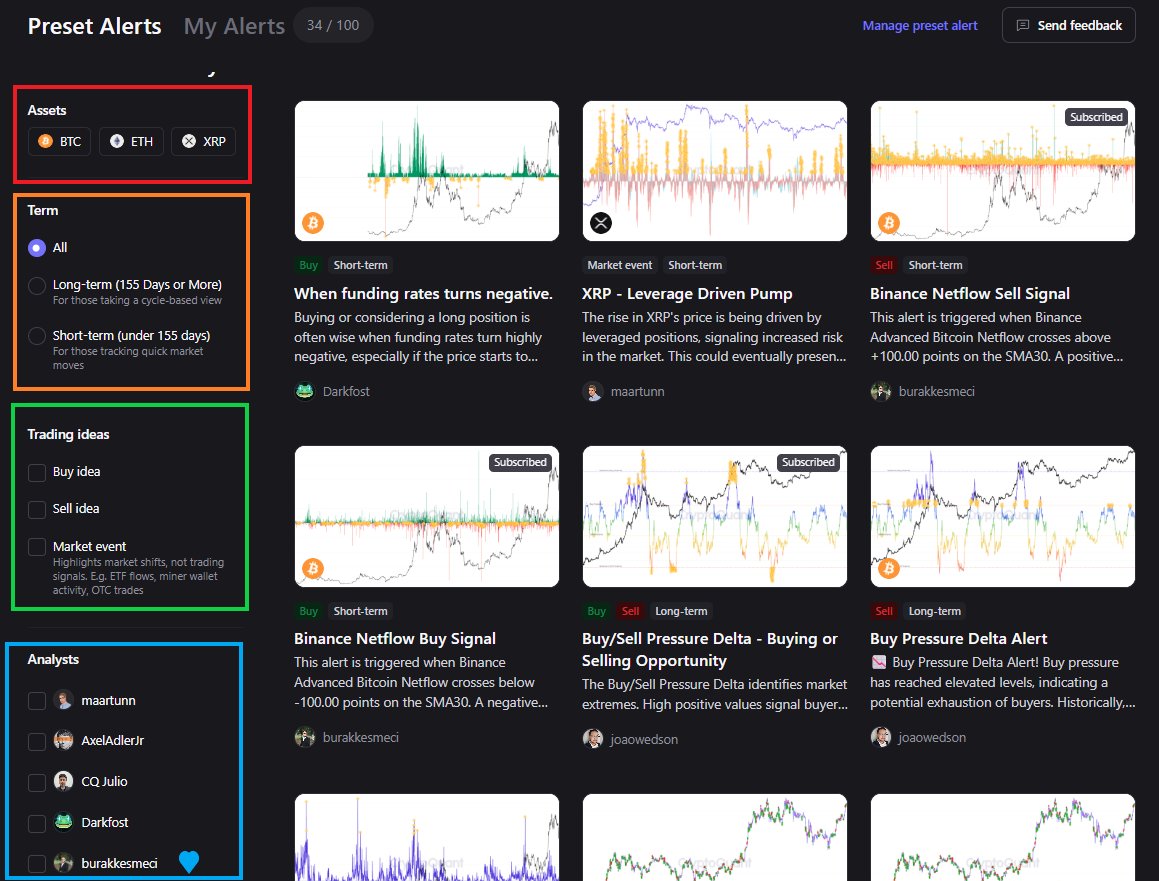
Task: Check the burakkesmeci analyst checkbox
Action: [x=37, y=863]
